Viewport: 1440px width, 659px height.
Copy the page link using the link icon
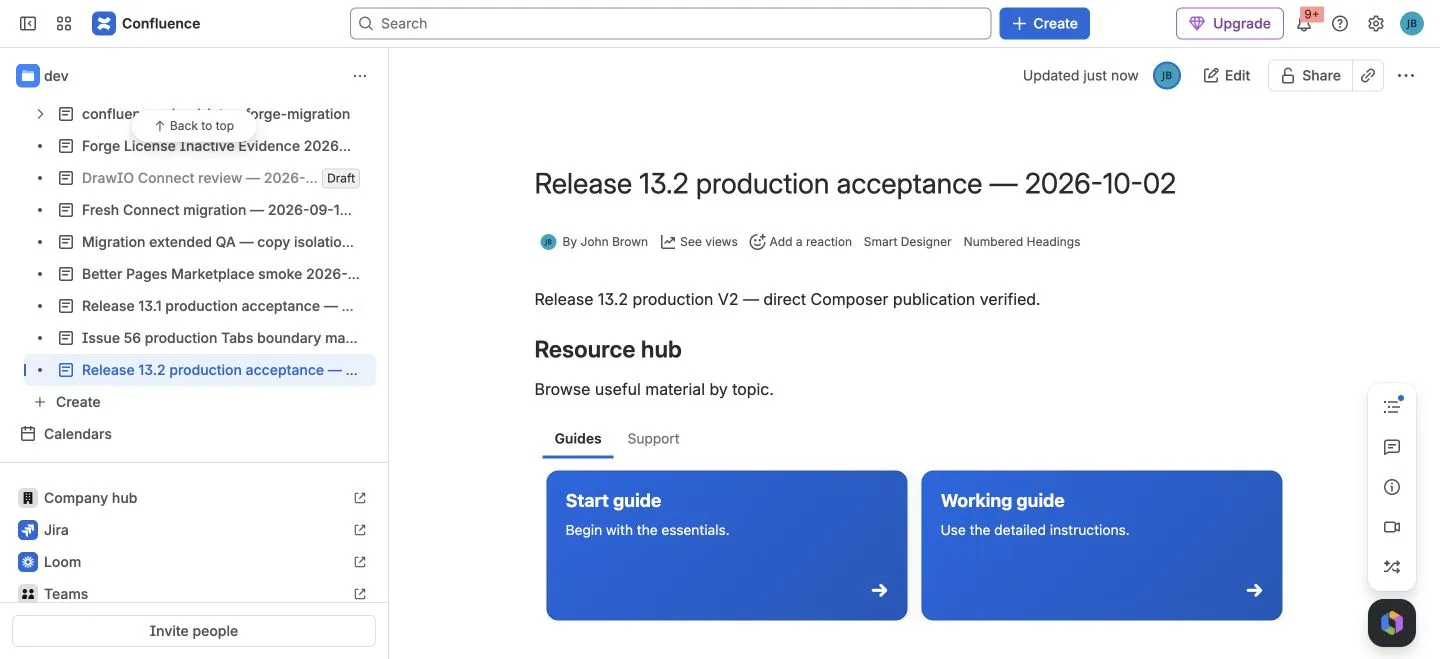pos(1368,76)
